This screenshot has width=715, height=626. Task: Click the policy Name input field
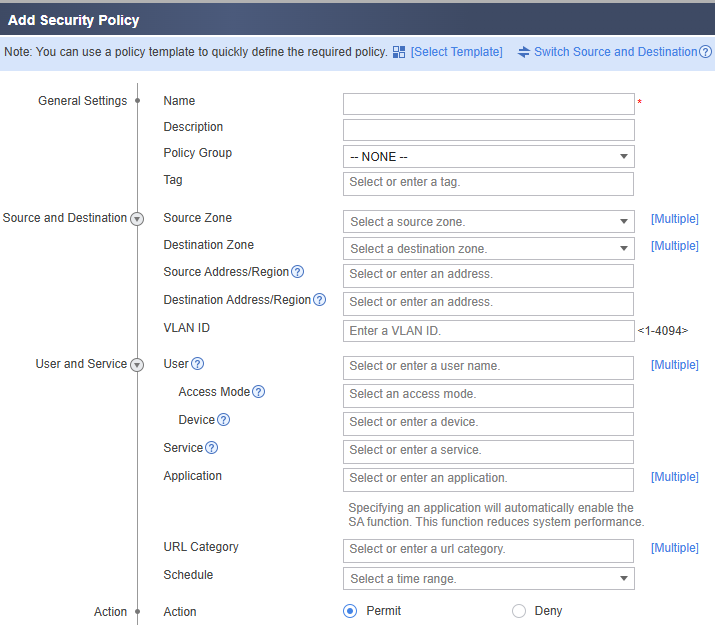coord(489,104)
